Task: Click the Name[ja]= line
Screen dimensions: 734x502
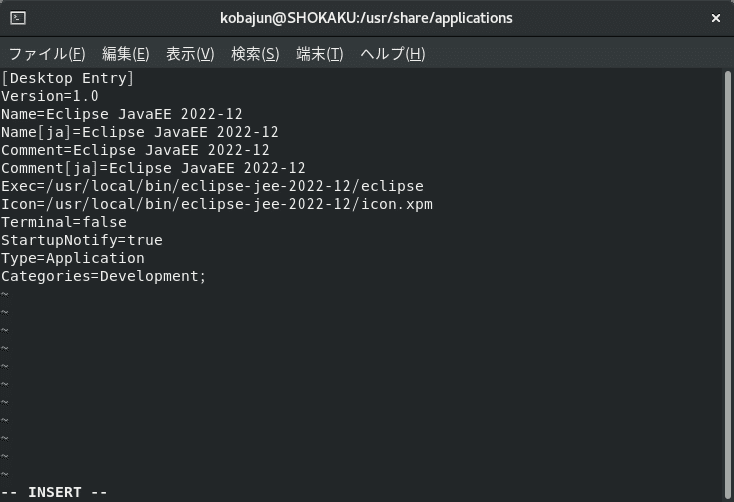Action: tap(139, 132)
